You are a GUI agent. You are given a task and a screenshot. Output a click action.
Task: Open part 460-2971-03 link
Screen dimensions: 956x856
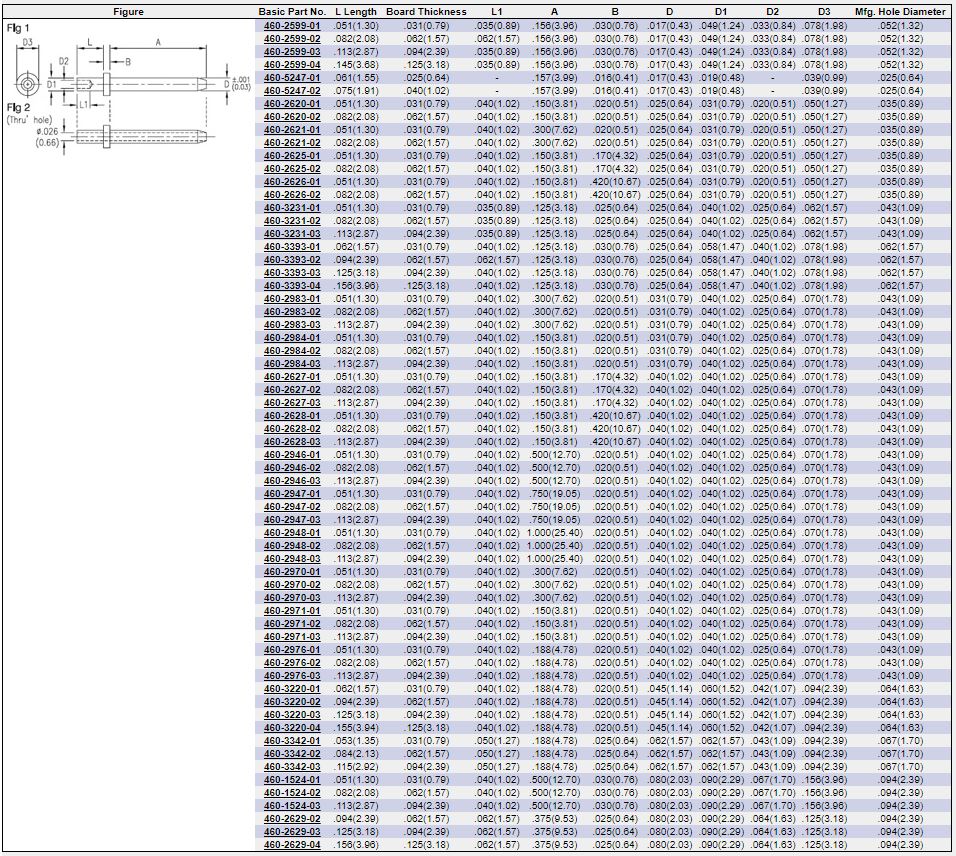point(292,637)
